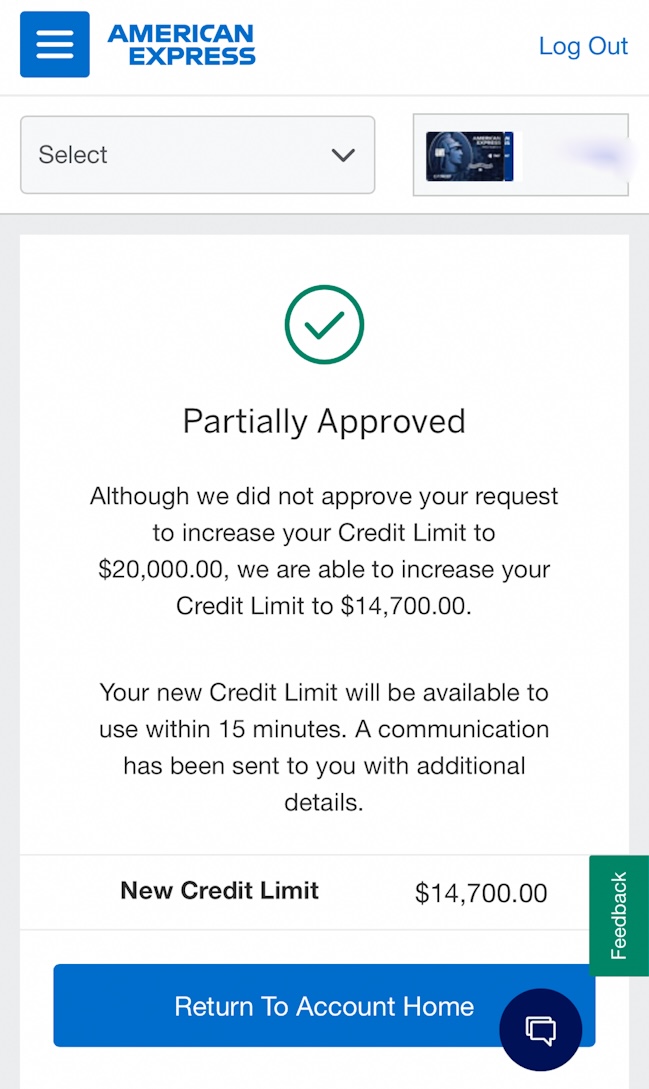Open the Feedback side tab
The image size is (649, 1089).
coord(618,915)
